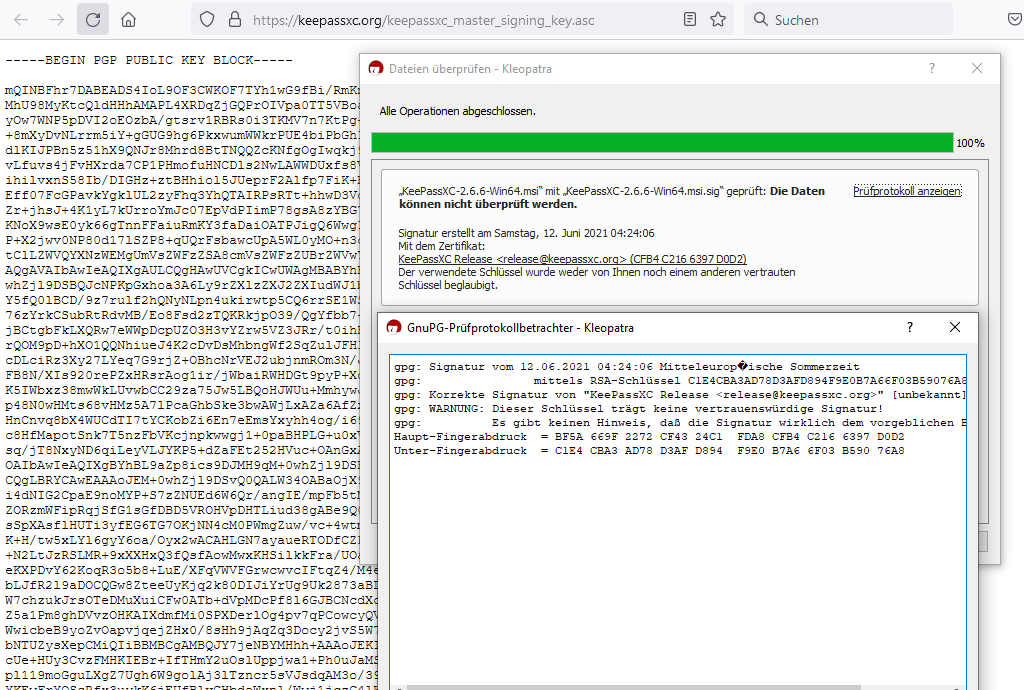Open help in Dateien überprüfen dialog

tap(932, 68)
